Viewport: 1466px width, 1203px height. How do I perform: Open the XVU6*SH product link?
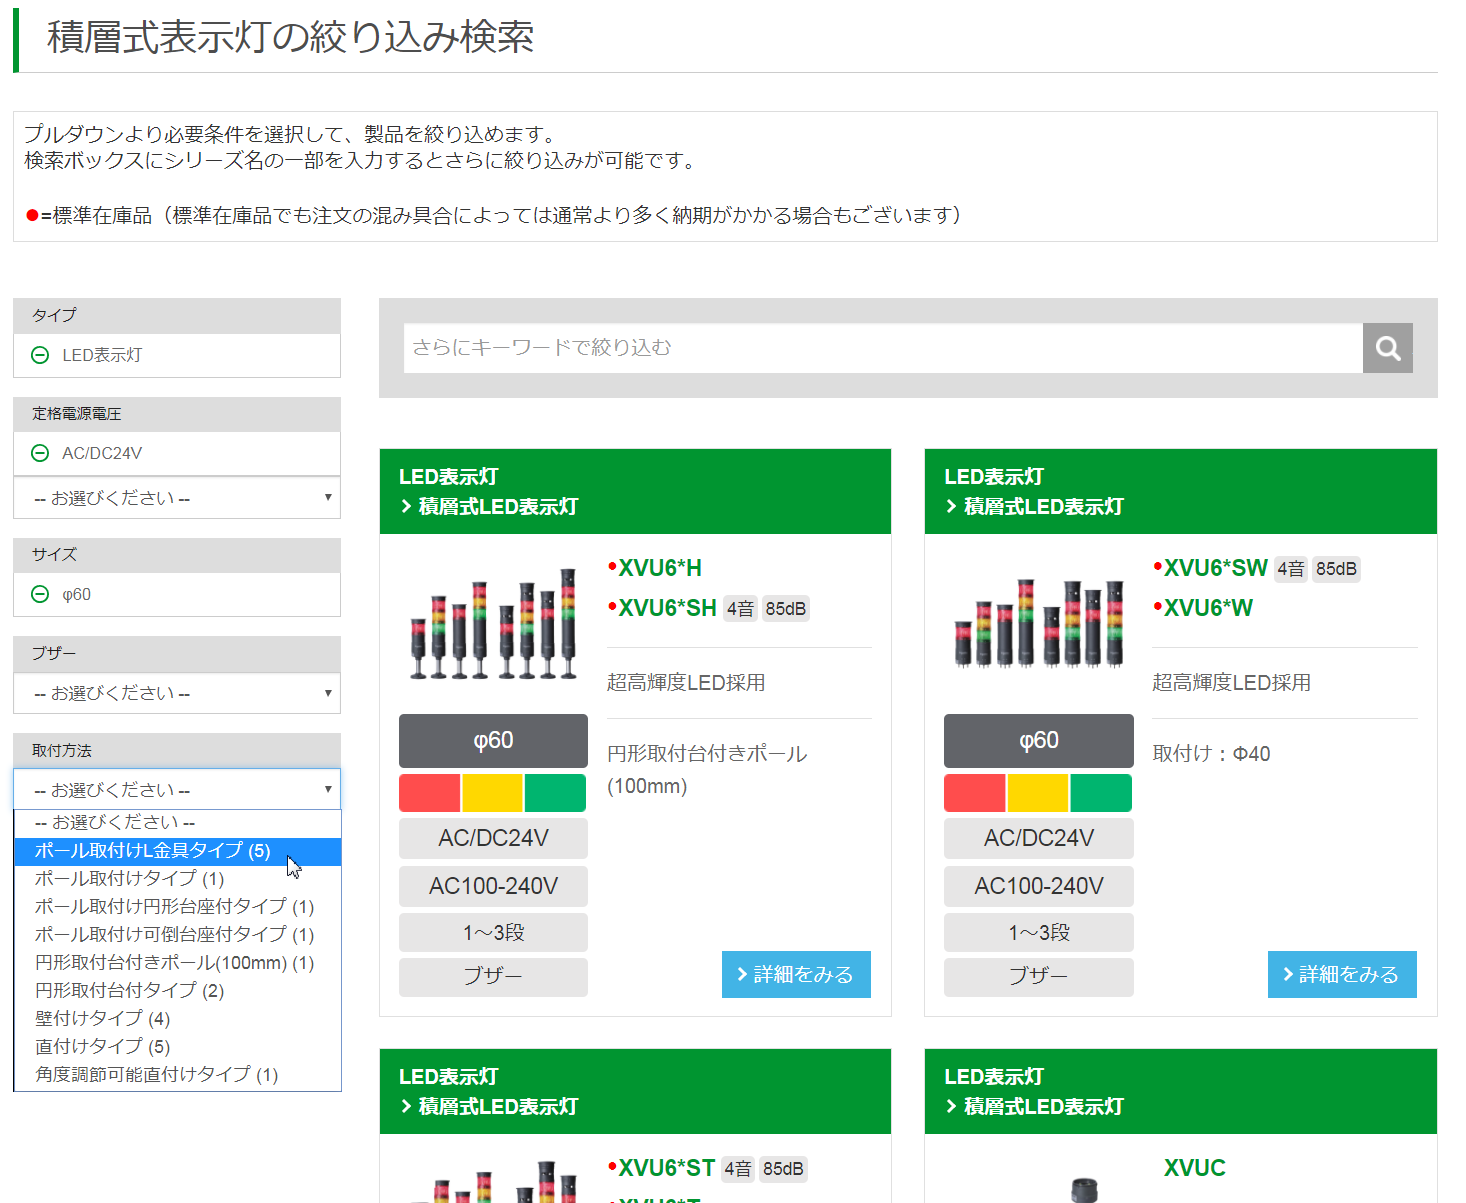coord(667,608)
